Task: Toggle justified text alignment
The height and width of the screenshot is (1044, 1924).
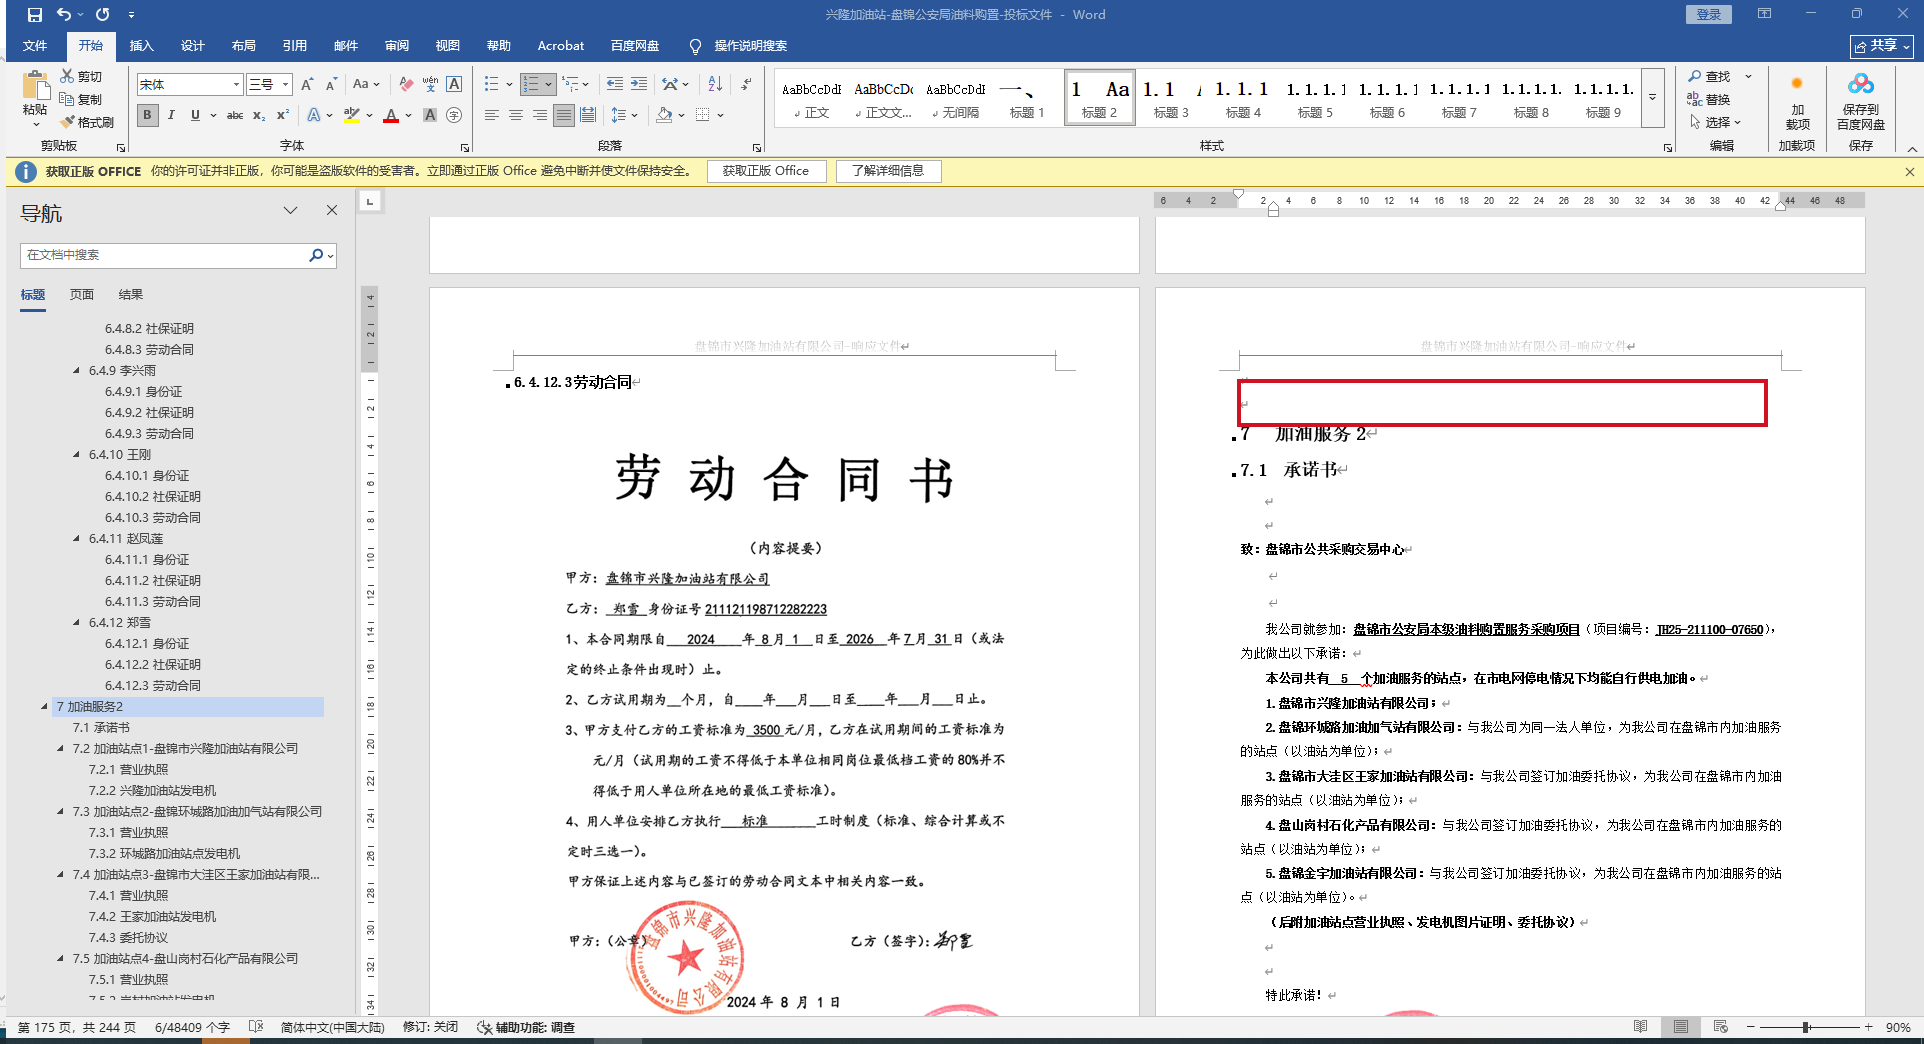Action: point(564,115)
